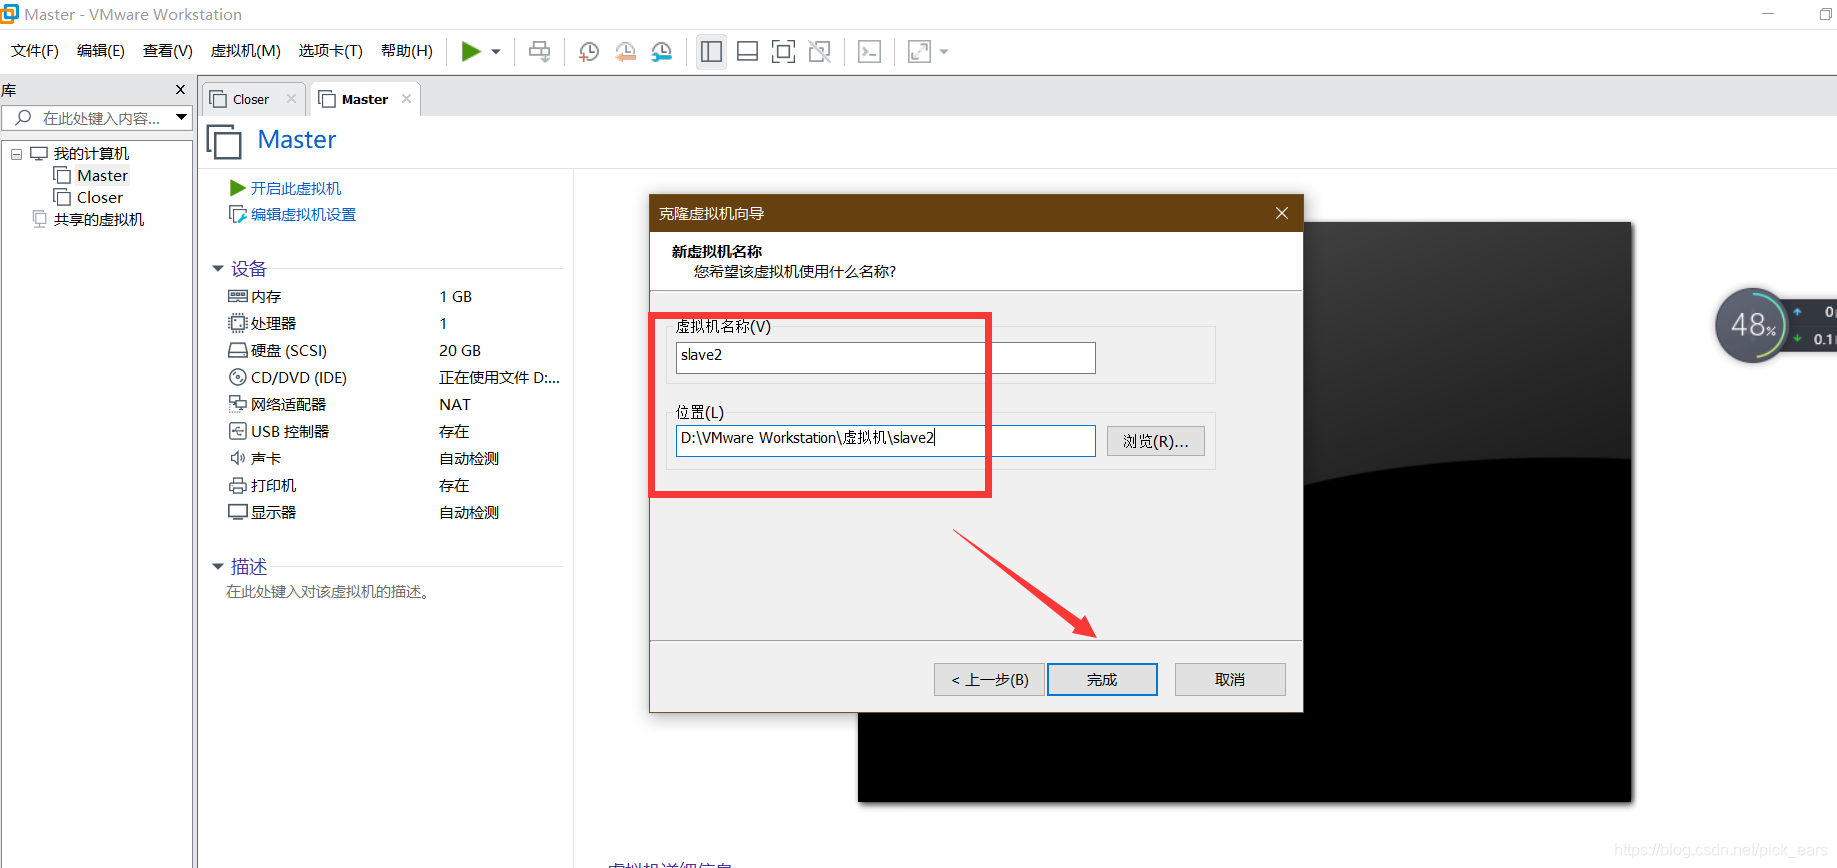Click the 位置 path input field

pyautogui.click(x=885, y=441)
